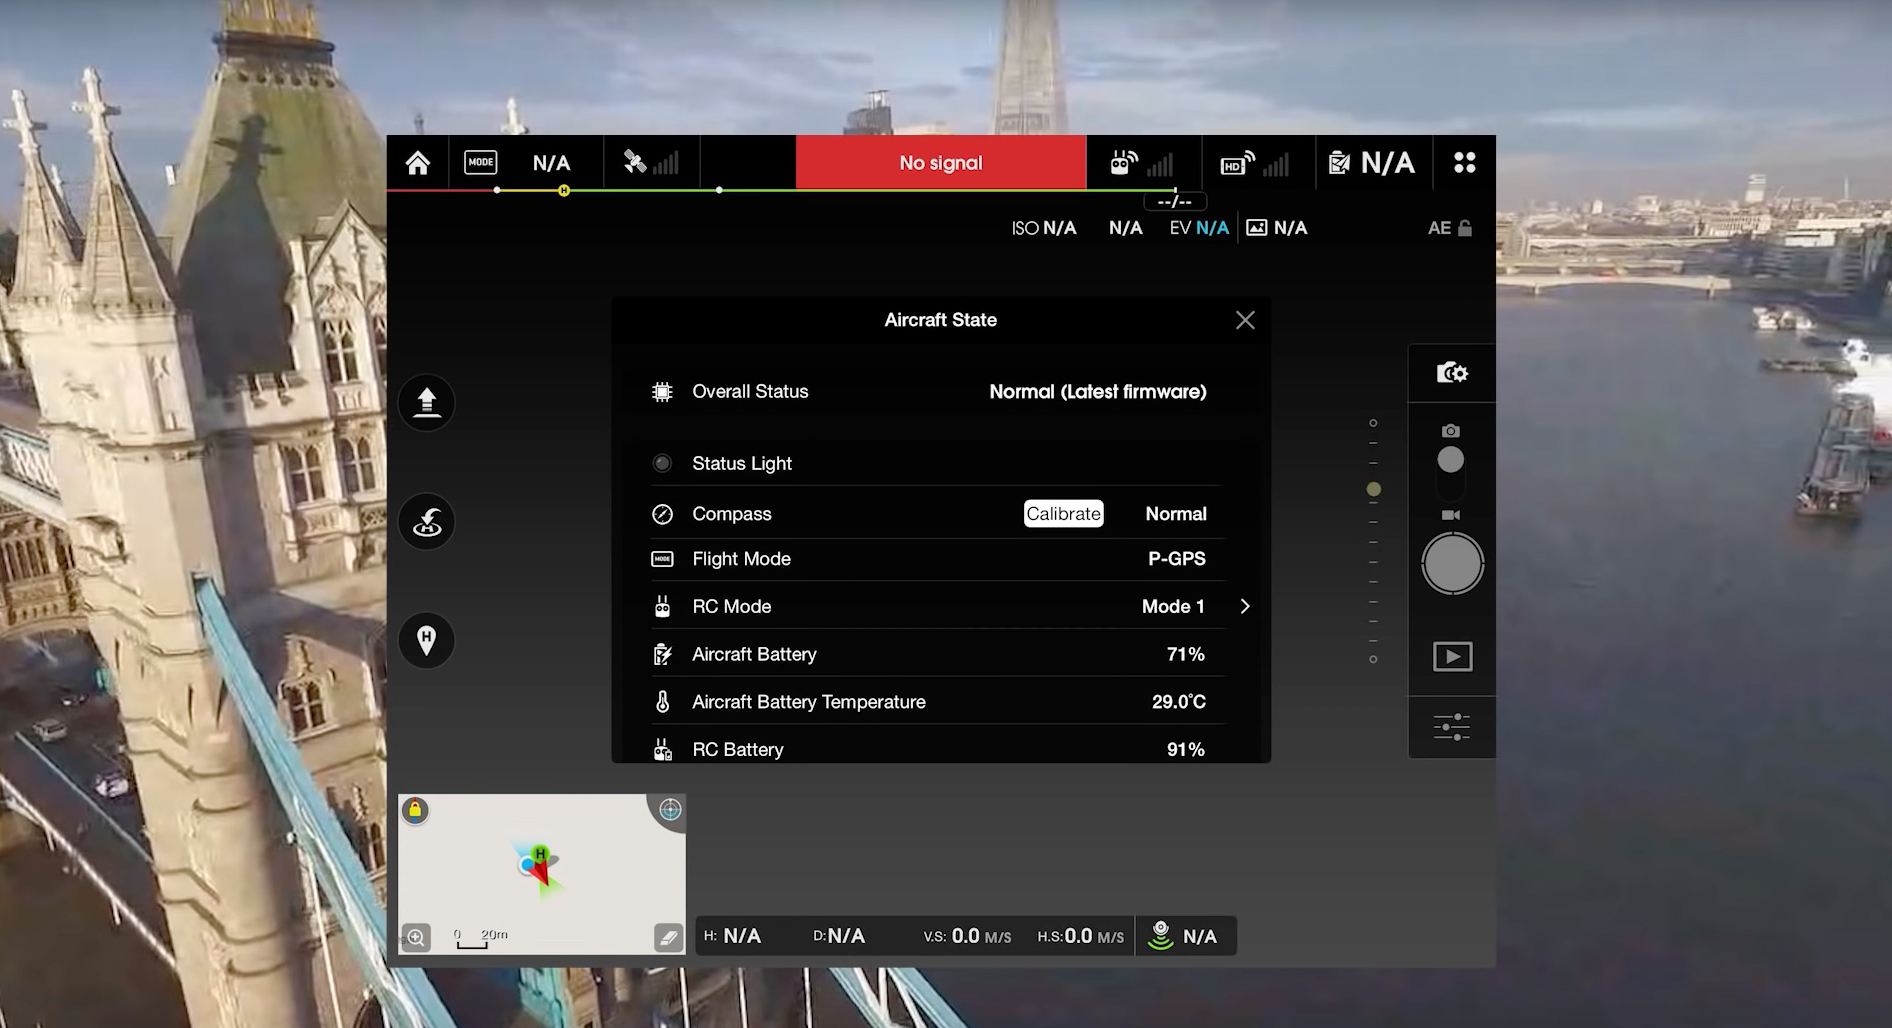The image size is (1892, 1028).
Task: Select the Overall Status row
Action: [938, 392]
